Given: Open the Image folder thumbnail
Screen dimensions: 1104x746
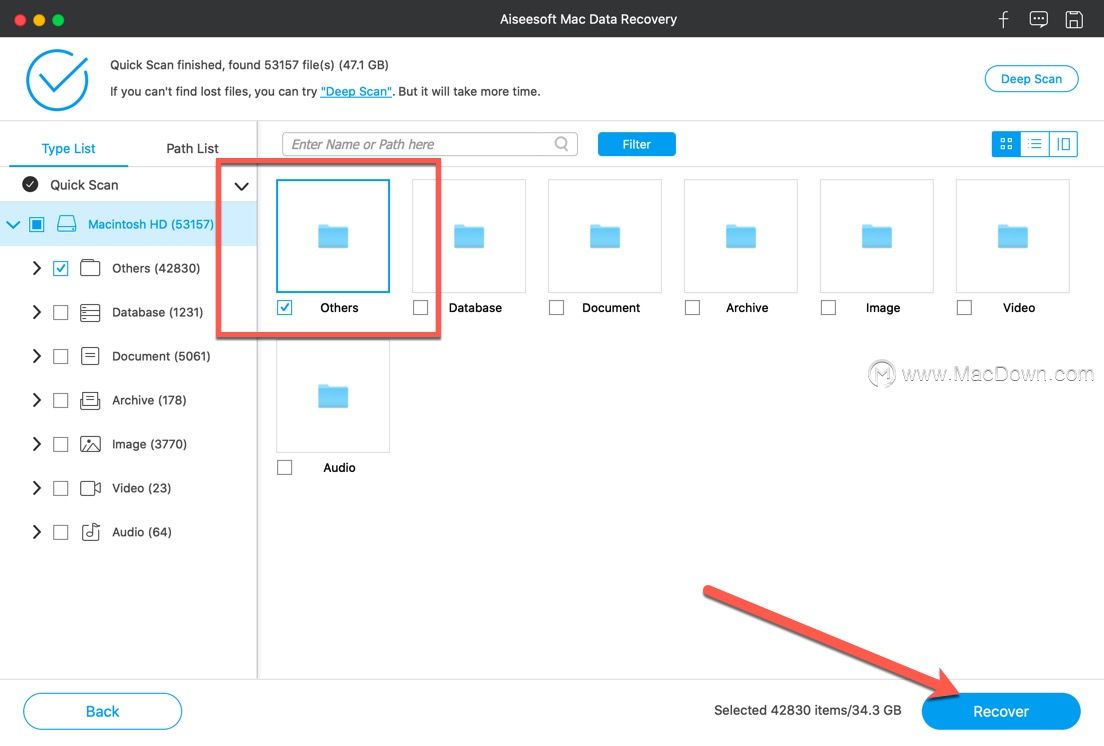Looking at the screenshot, I should pos(877,236).
